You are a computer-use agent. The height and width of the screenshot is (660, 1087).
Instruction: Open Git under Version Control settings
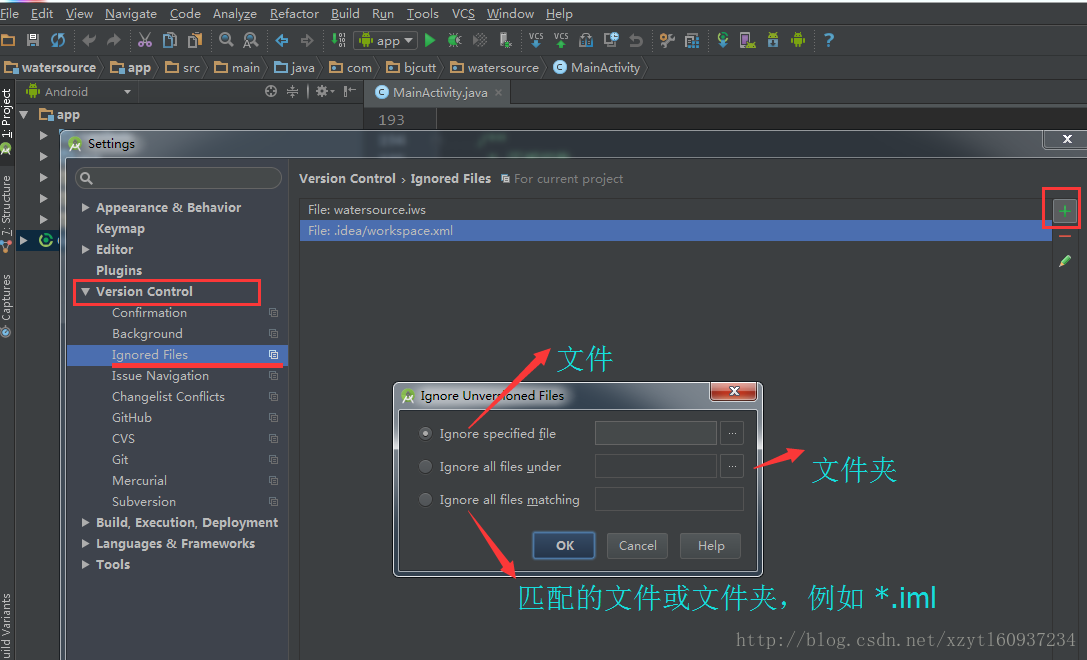[x=120, y=459]
